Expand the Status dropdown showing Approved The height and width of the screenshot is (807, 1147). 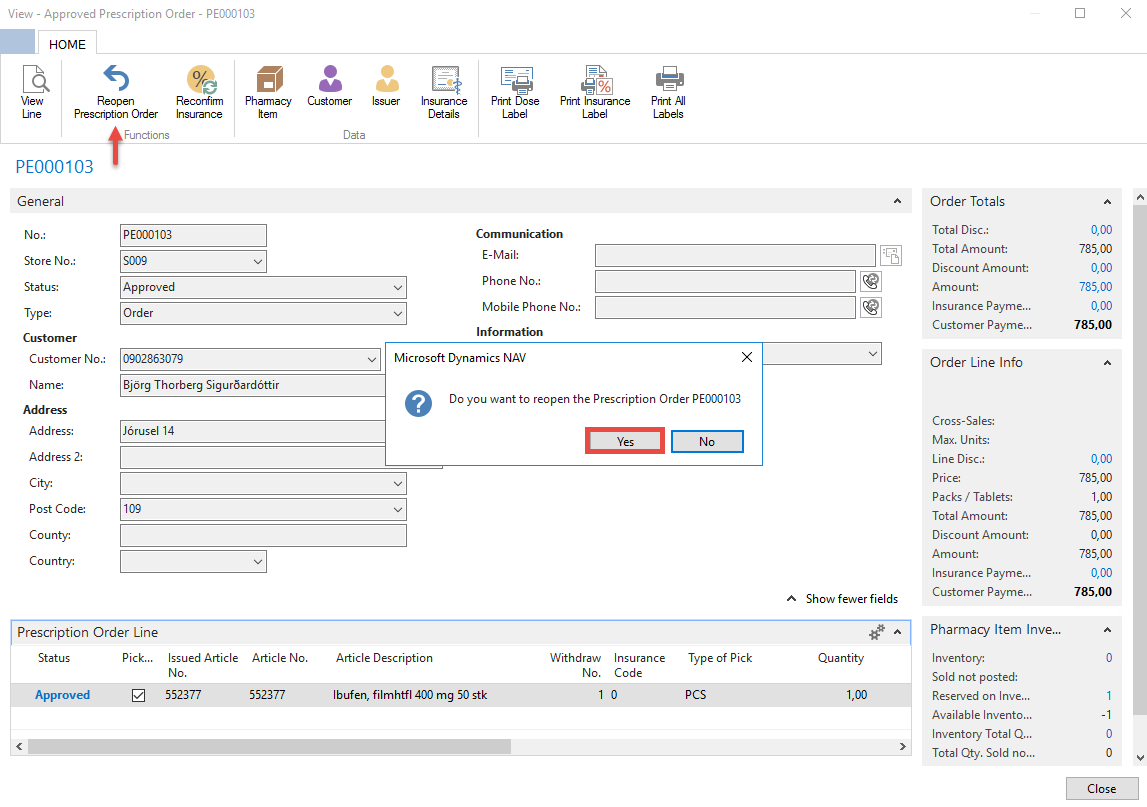tap(398, 288)
